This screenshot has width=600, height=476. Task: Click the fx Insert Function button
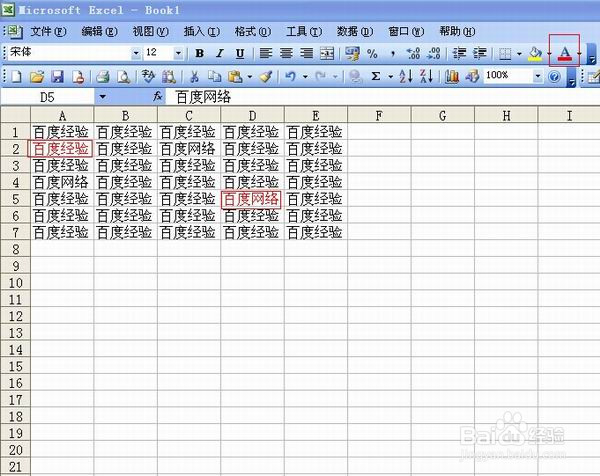pos(157,97)
